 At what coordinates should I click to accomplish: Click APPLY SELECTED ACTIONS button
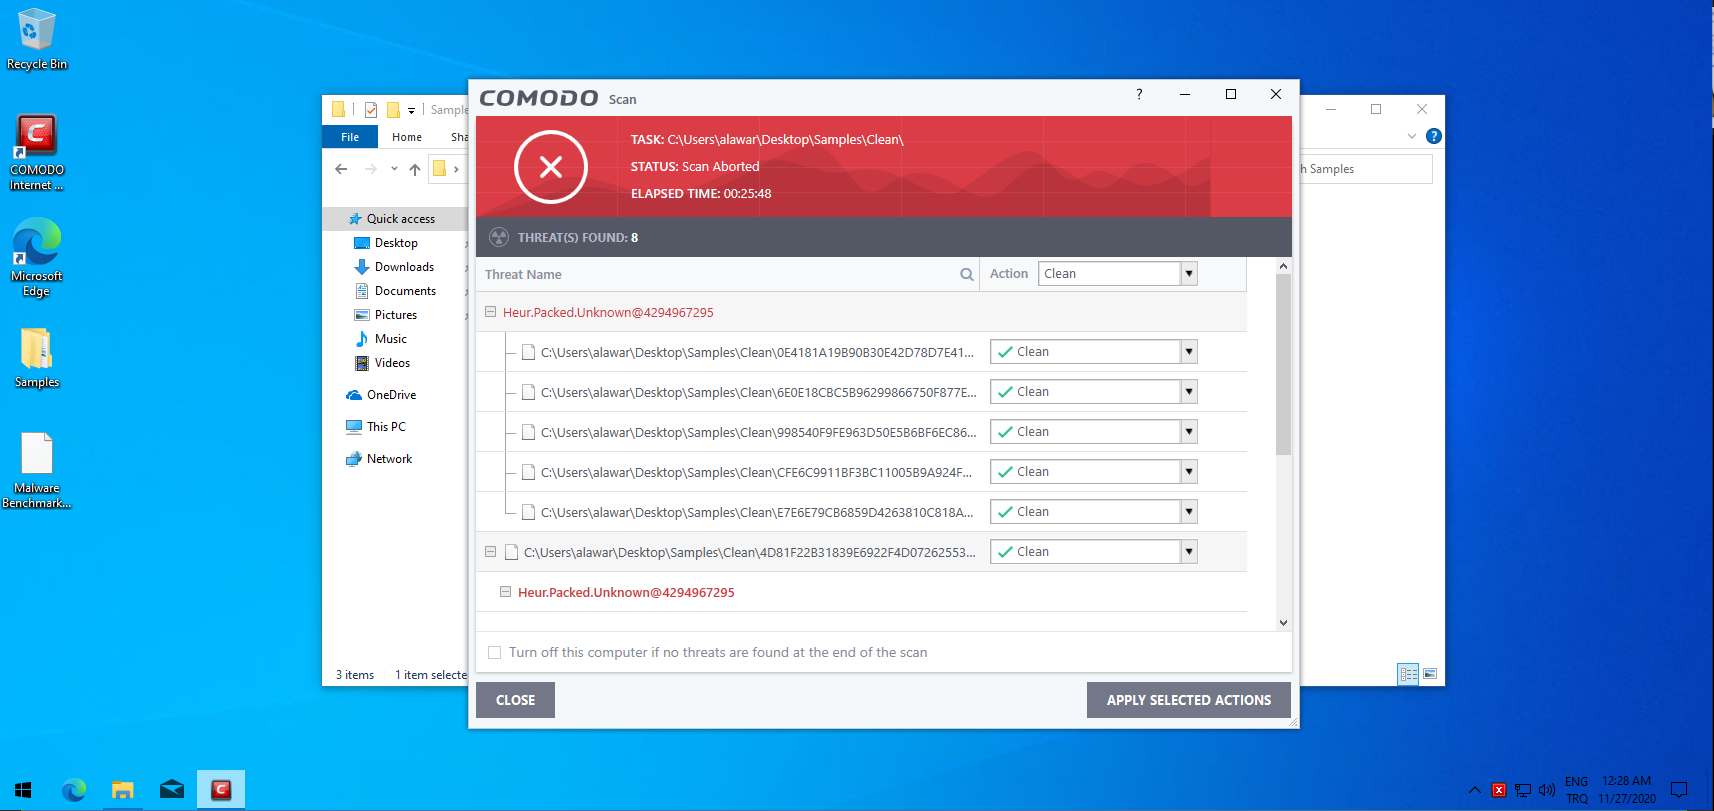[x=1189, y=700]
